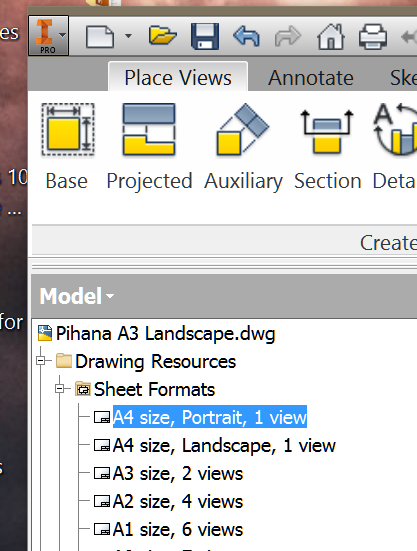Print the drawing with printer icon

[373, 36]
